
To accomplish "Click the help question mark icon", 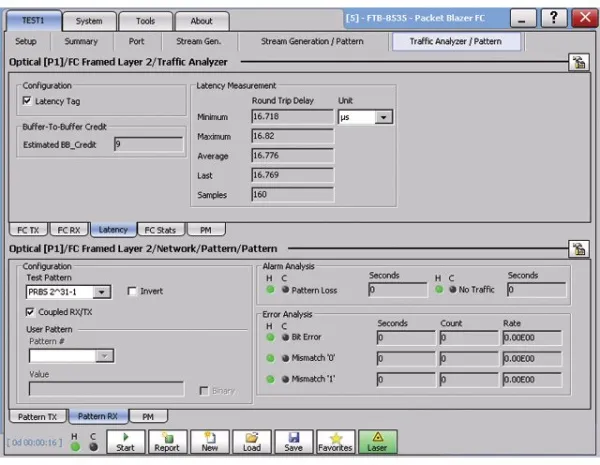I will pos(554,19).
